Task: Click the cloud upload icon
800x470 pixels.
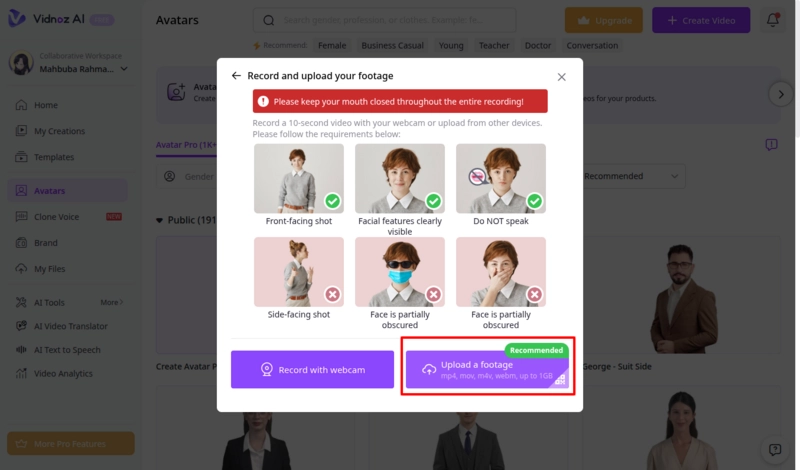Action: click(429, 369)
